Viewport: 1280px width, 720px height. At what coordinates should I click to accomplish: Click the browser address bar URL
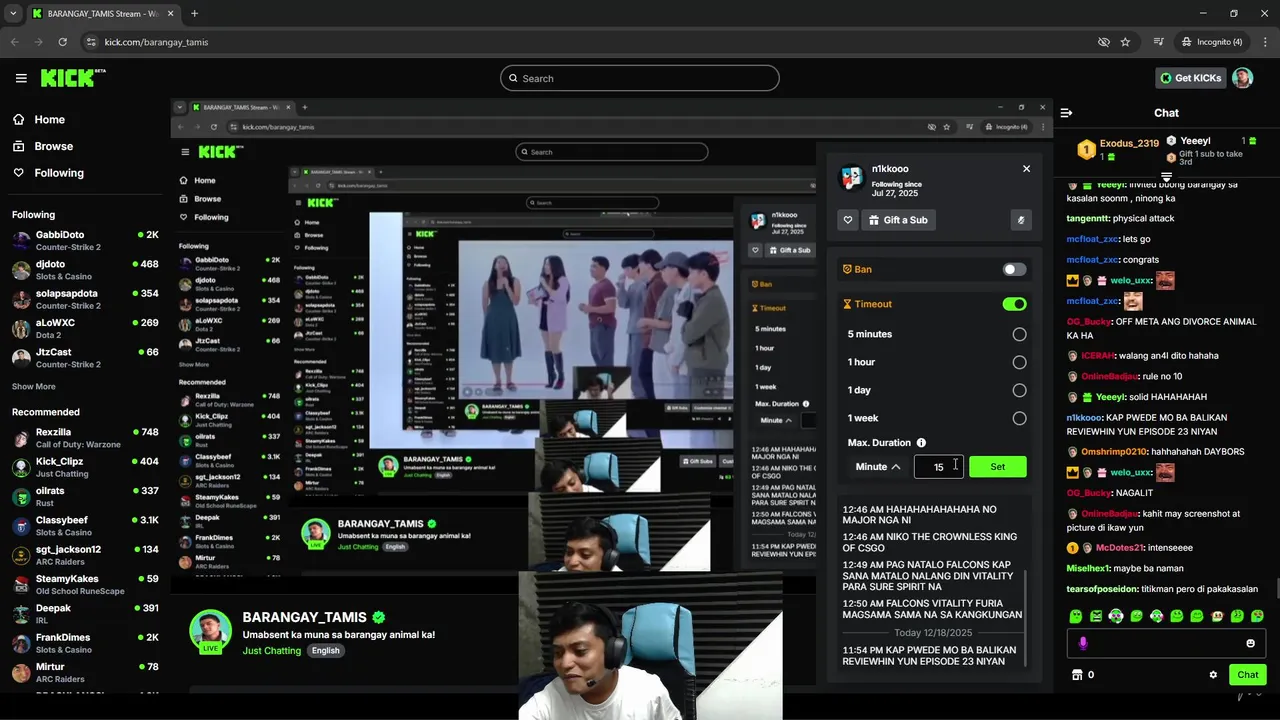(156, 42)
